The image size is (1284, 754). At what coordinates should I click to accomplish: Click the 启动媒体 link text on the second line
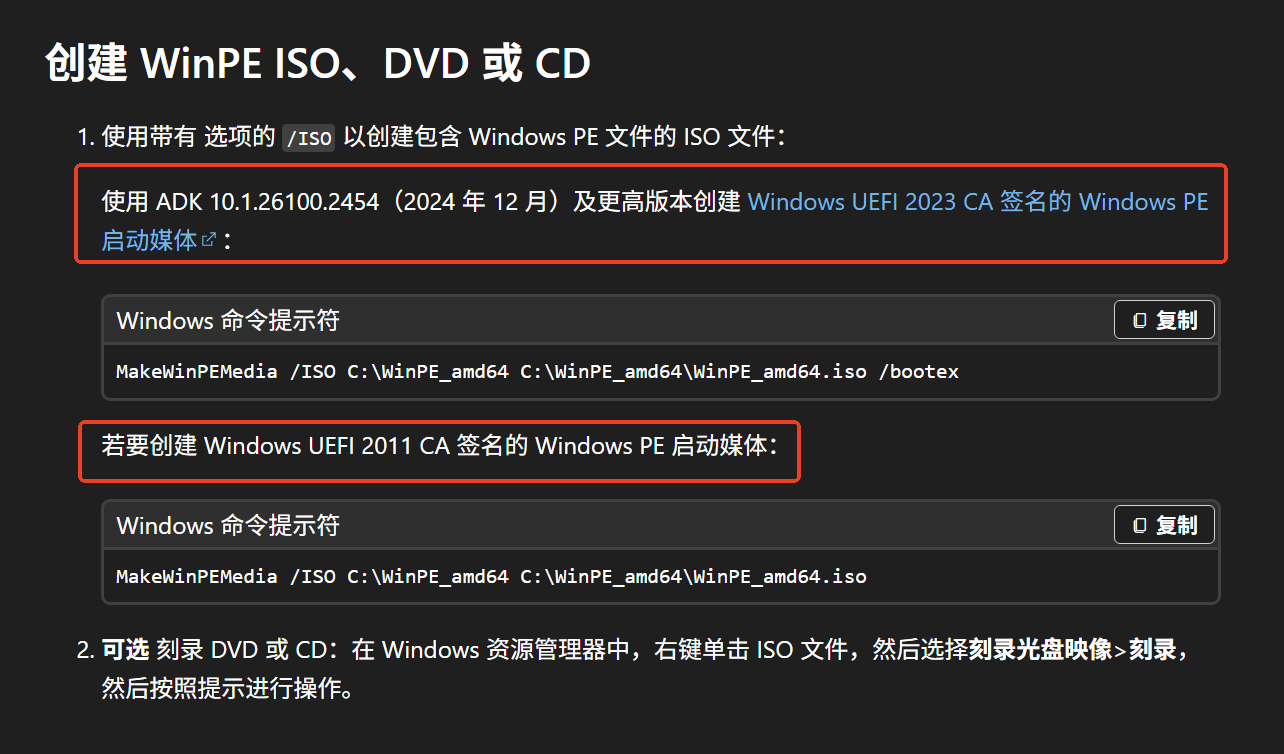pyautogui.click(x=149, y=240)
